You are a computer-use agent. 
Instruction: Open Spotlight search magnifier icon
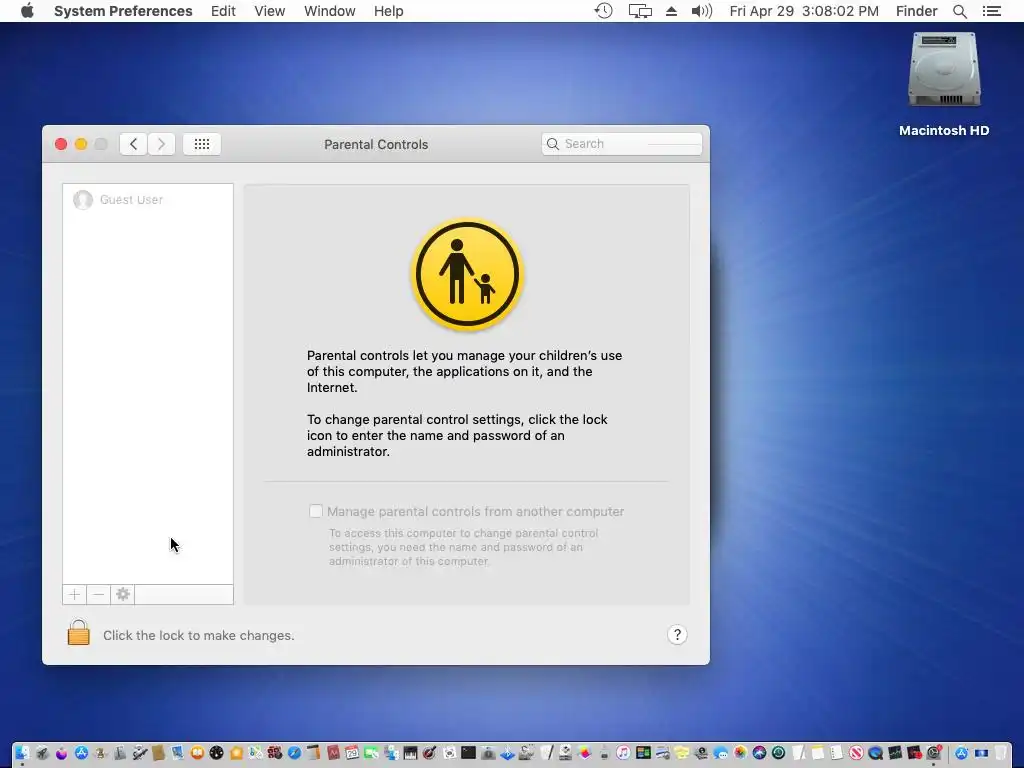(x=959, y=11)
